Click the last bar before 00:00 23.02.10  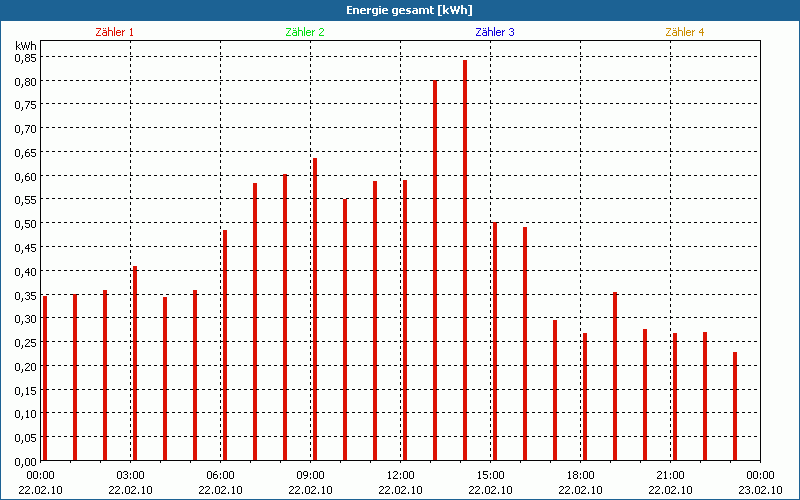735,406
